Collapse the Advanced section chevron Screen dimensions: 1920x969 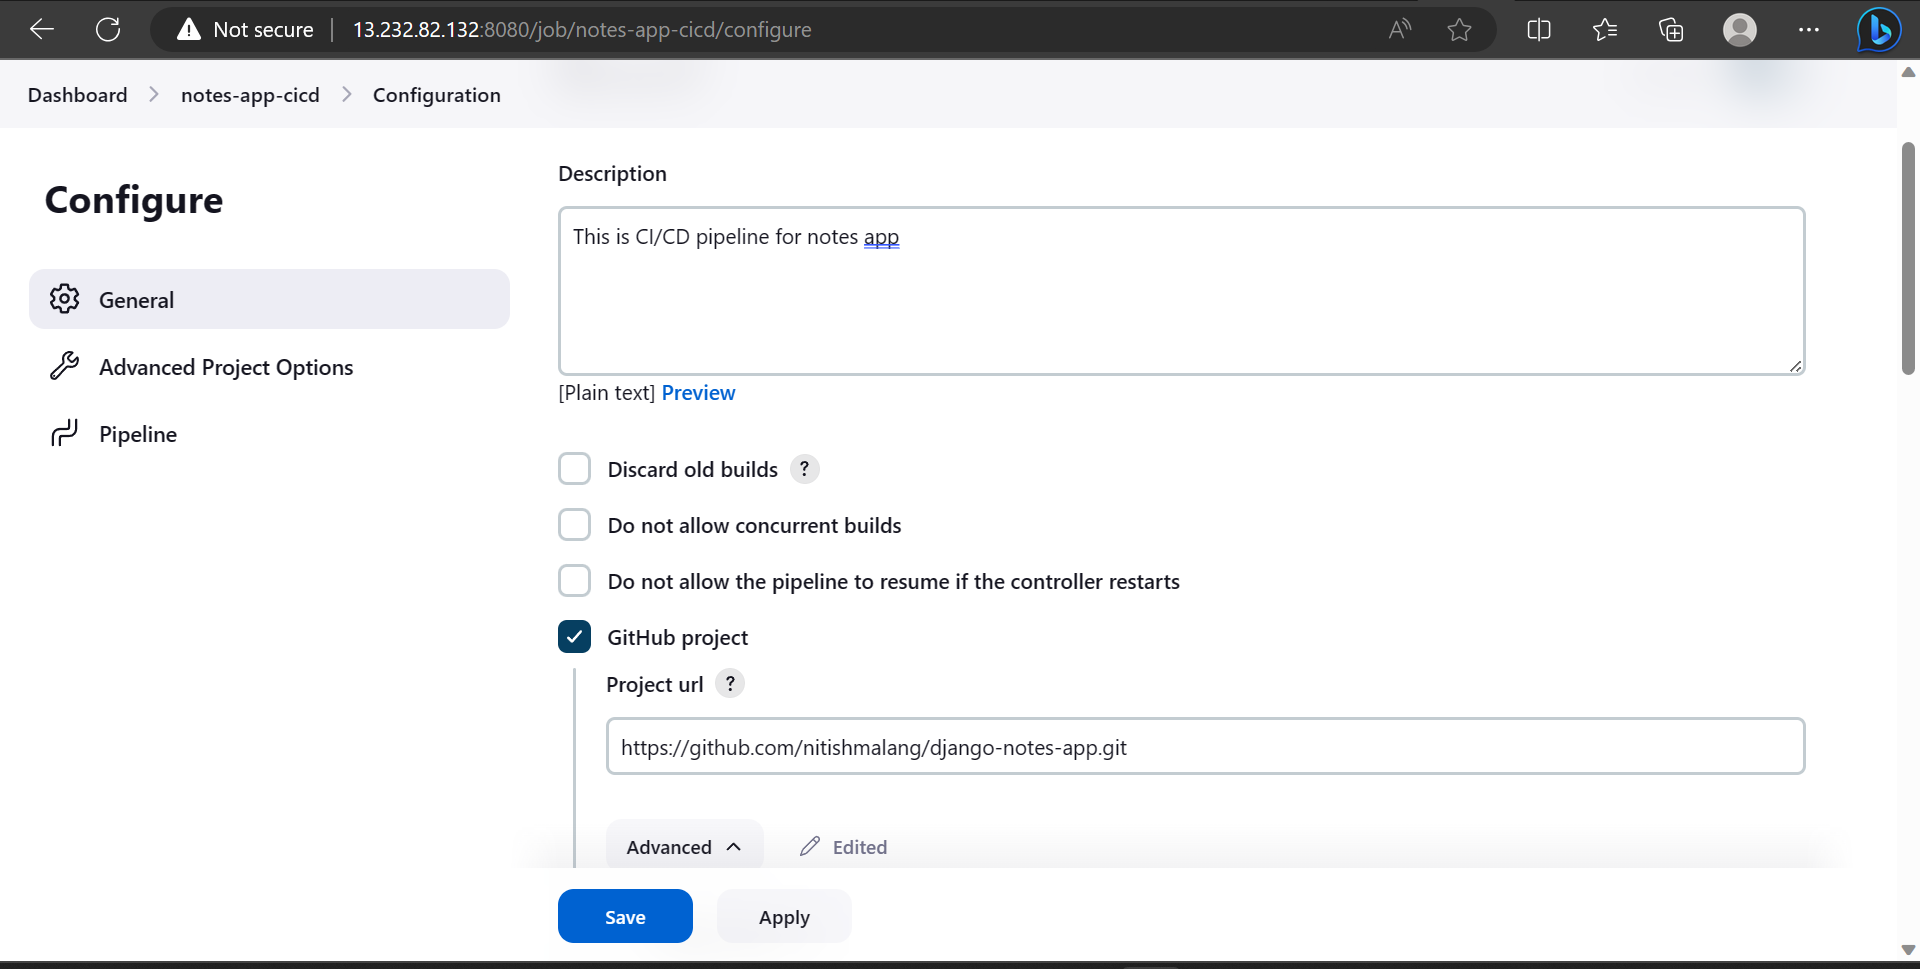point(735,846)
